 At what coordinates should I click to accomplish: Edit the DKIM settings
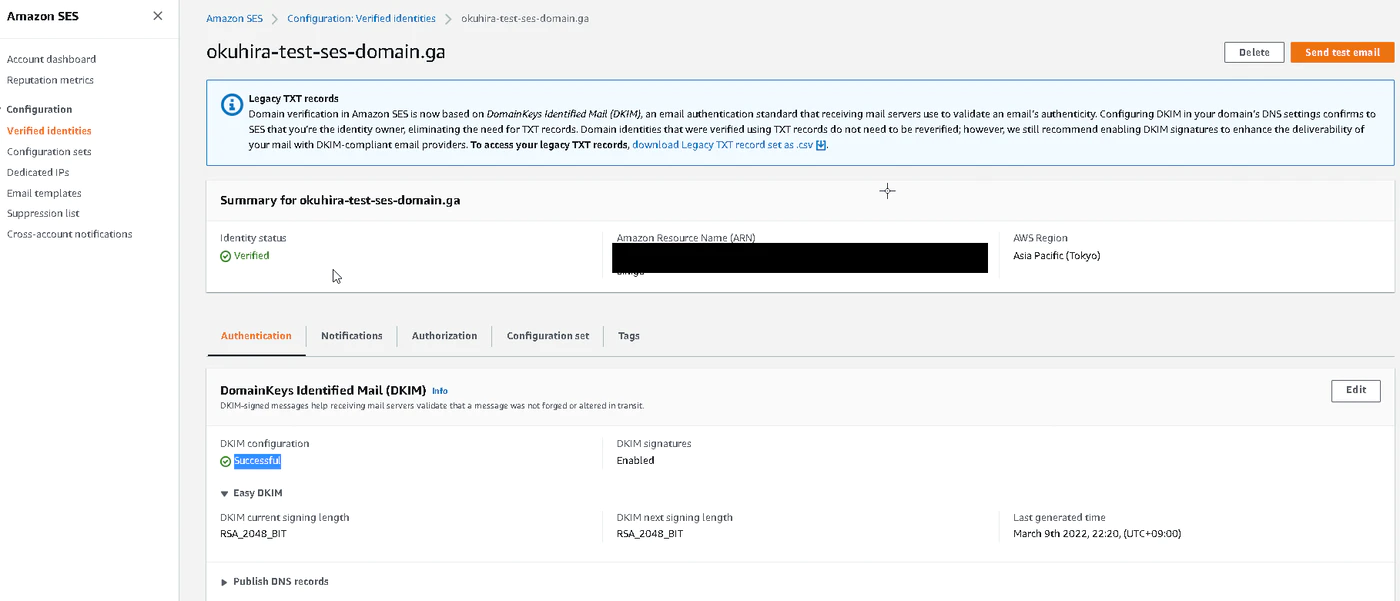coord(1355,390)
